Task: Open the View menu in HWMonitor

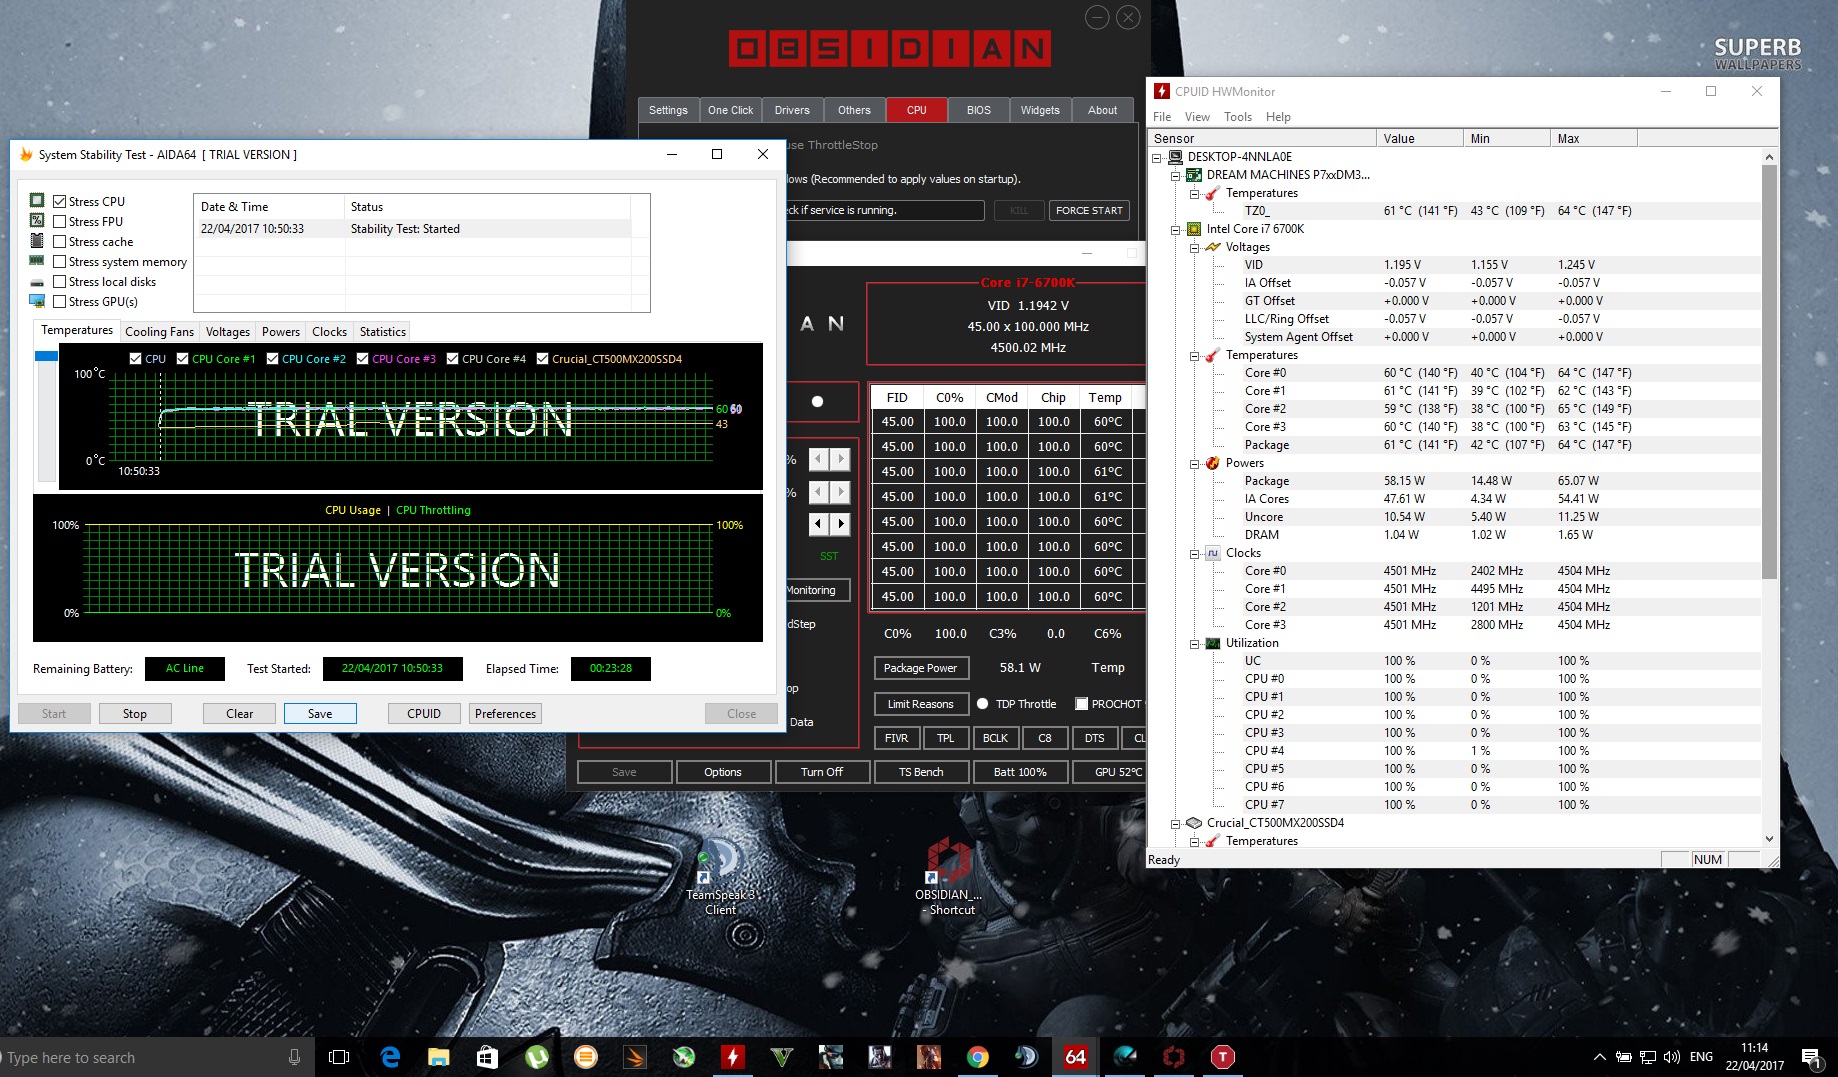Action: [1197, 117]
